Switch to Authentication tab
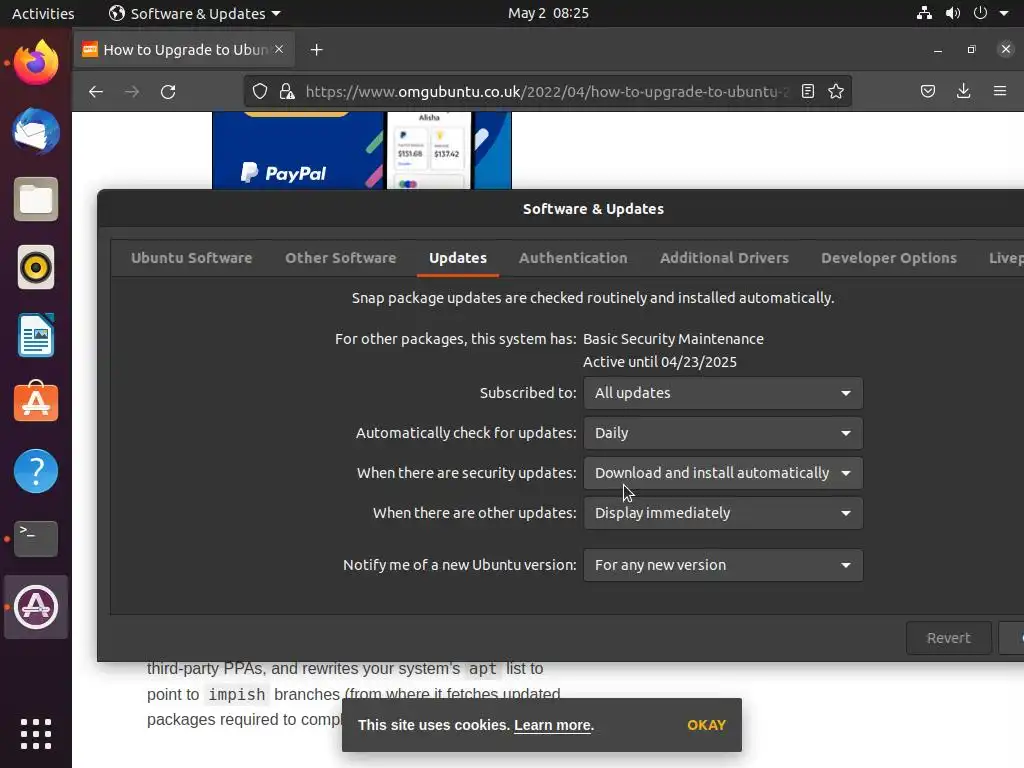Viewport: 1024px width, 768px height. click(x=573, y=258)
